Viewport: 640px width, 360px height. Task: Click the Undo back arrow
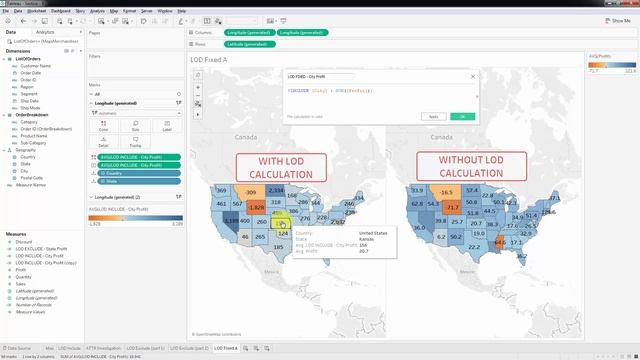[23, 21]
